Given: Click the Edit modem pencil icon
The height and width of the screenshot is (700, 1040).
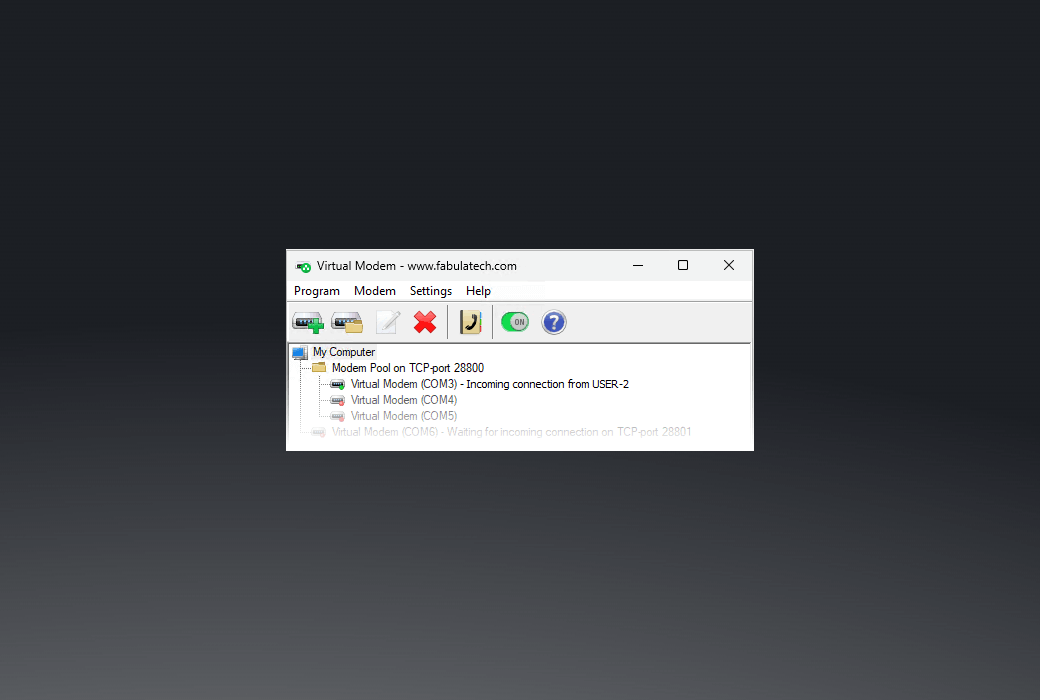Looking at the screenshot, I should 387,322.
